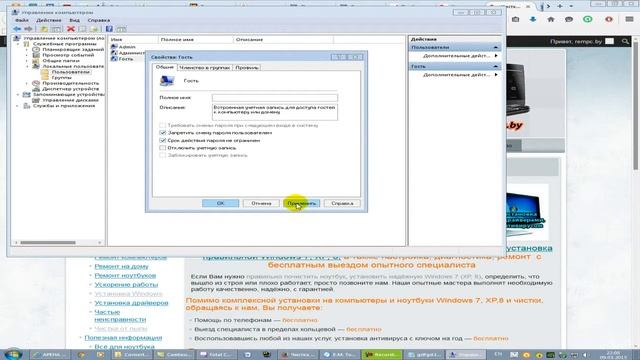
Task: Click the Up one level folder icon
Action: click(44, 29)
